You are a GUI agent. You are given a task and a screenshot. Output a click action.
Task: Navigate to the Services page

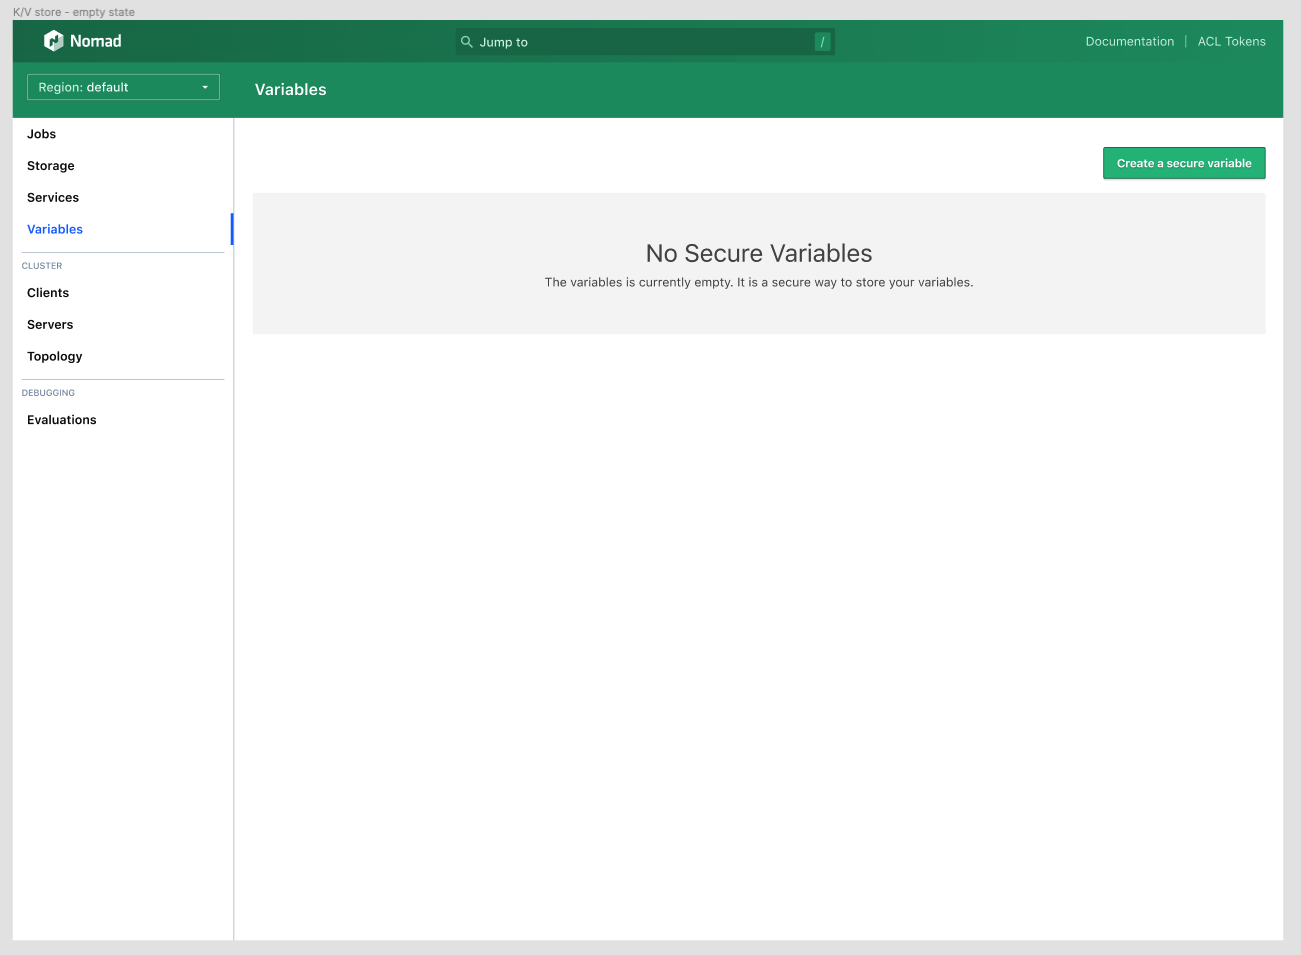pos(53,197)
